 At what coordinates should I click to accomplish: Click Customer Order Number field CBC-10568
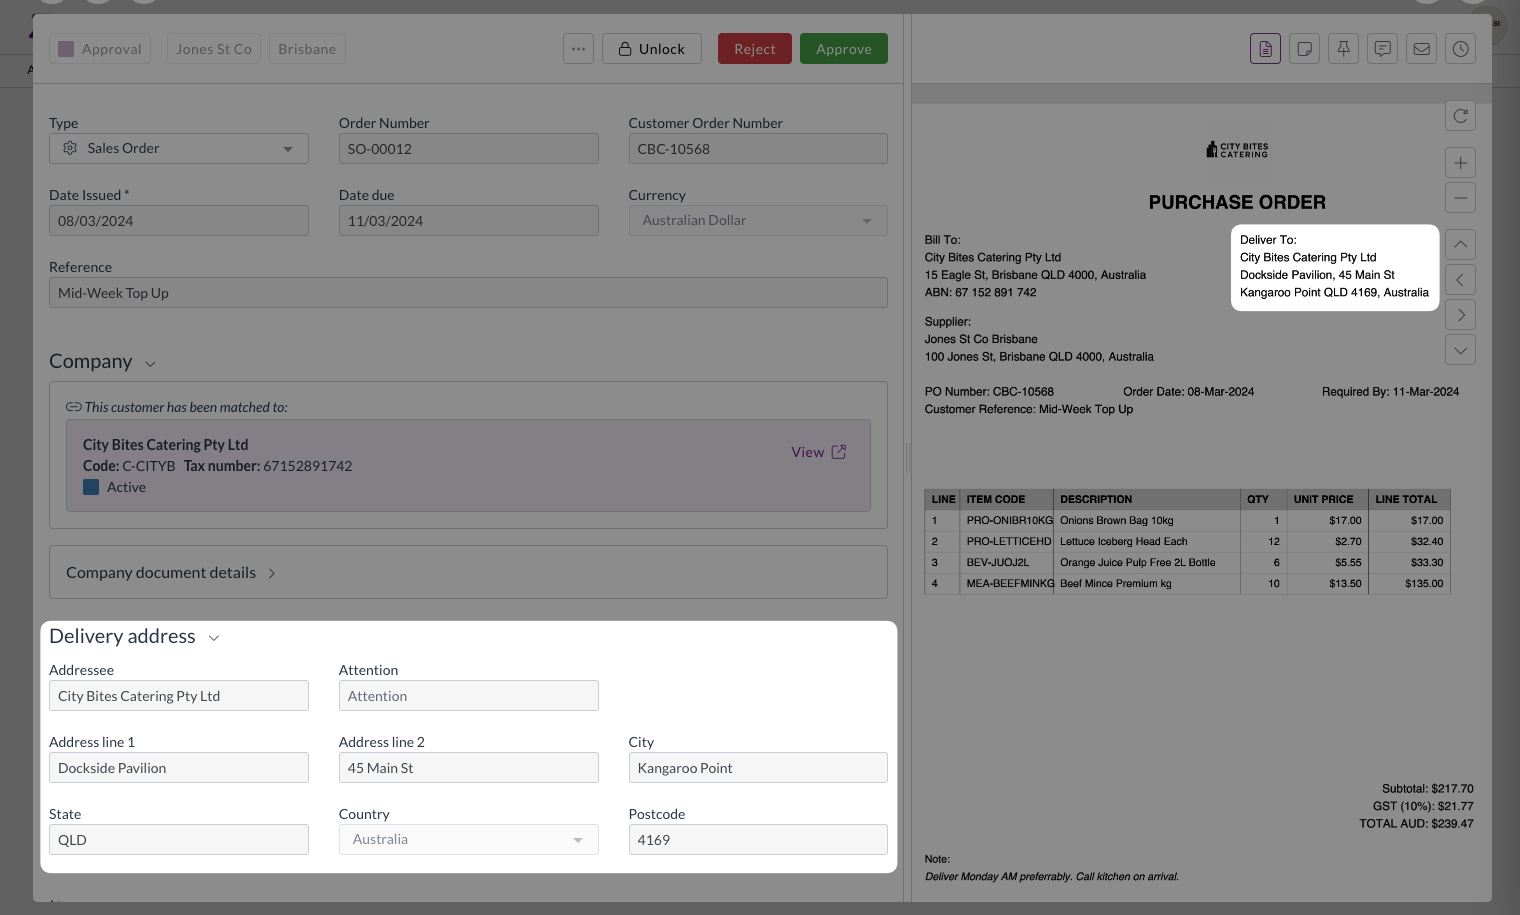[758, 148]
